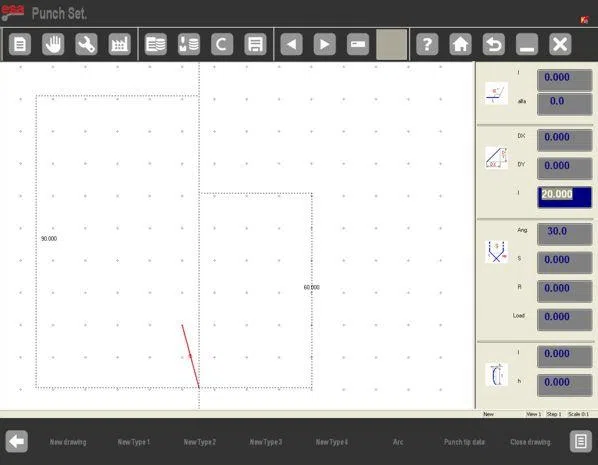Go to the home screen icon
This screenshot has height=465, width=598.
point(460,44)
